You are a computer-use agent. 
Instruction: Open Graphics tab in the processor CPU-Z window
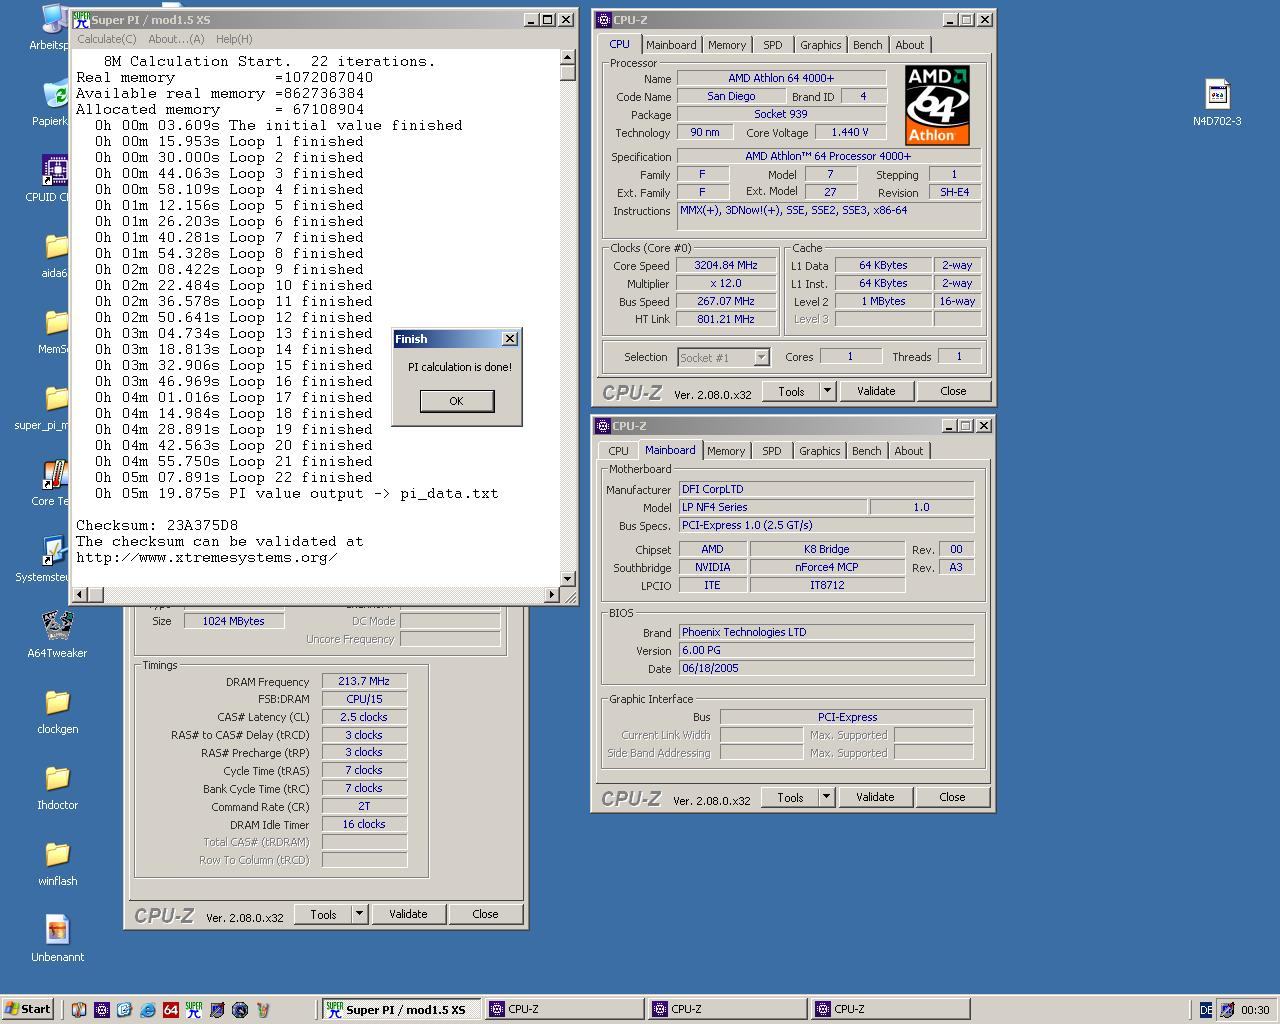click(821, 45)
